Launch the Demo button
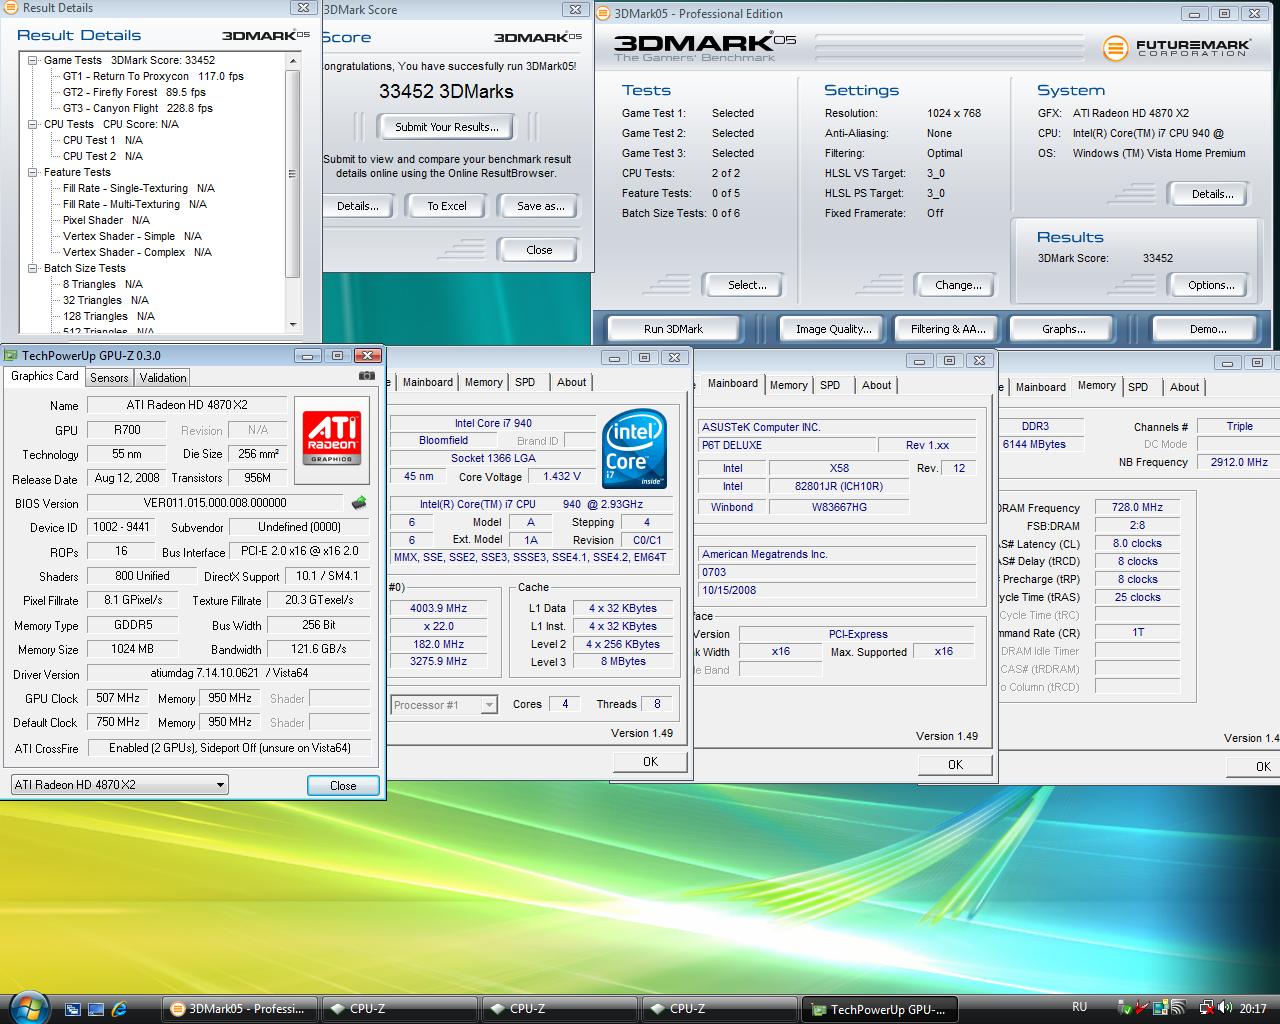This screenshot has height=1024, width=1280. (1207, 329)
